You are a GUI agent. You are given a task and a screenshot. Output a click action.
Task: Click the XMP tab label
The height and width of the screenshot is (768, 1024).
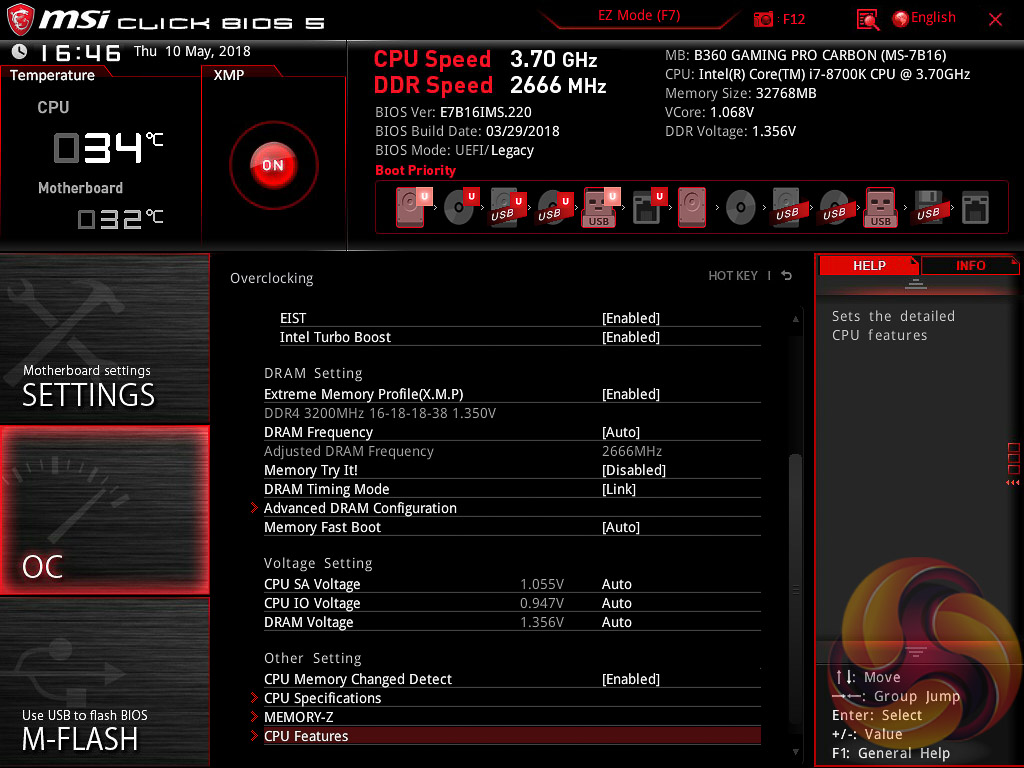tap(229, 75)
